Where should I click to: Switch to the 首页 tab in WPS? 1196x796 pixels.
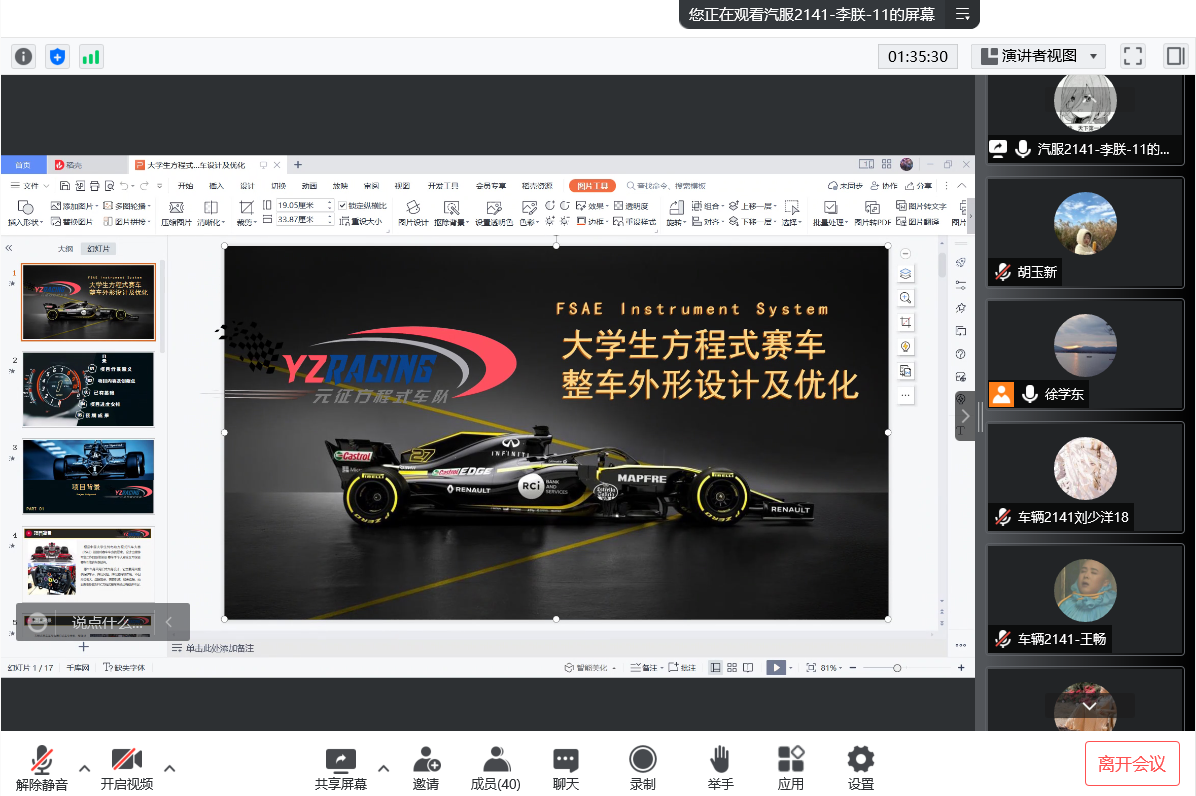point(23,165)
